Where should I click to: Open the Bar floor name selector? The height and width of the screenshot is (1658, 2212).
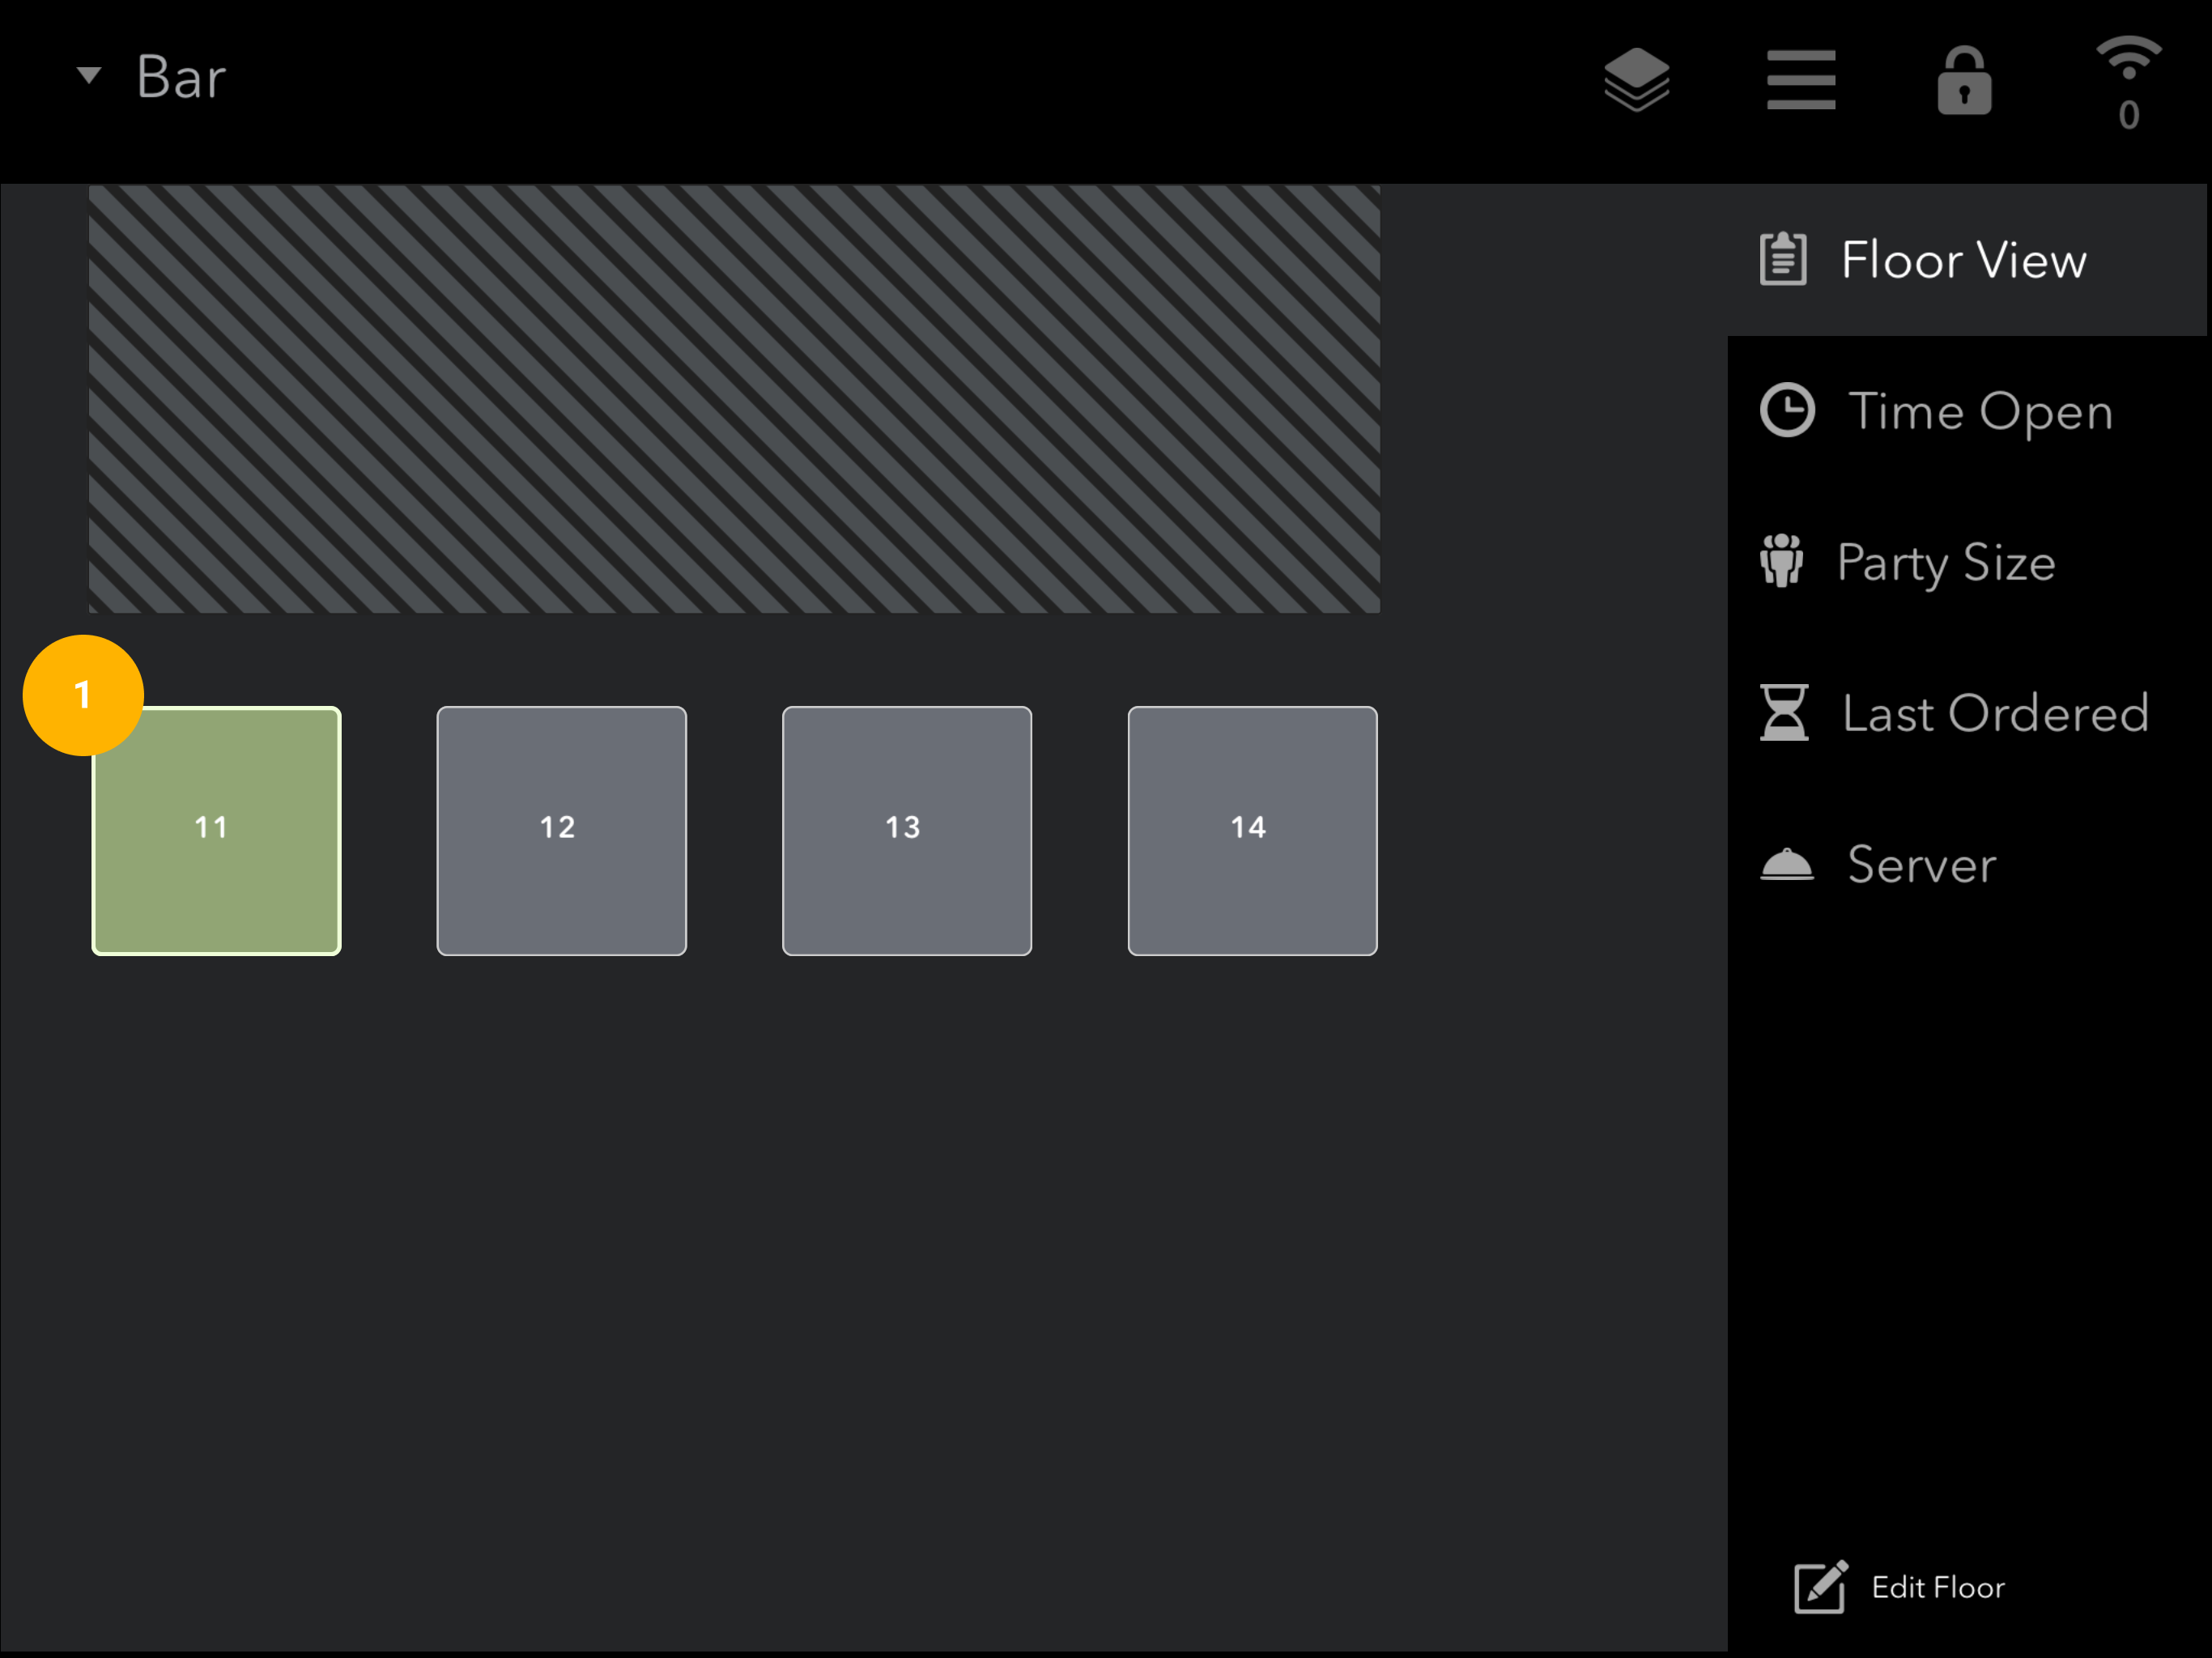point(181,77)
